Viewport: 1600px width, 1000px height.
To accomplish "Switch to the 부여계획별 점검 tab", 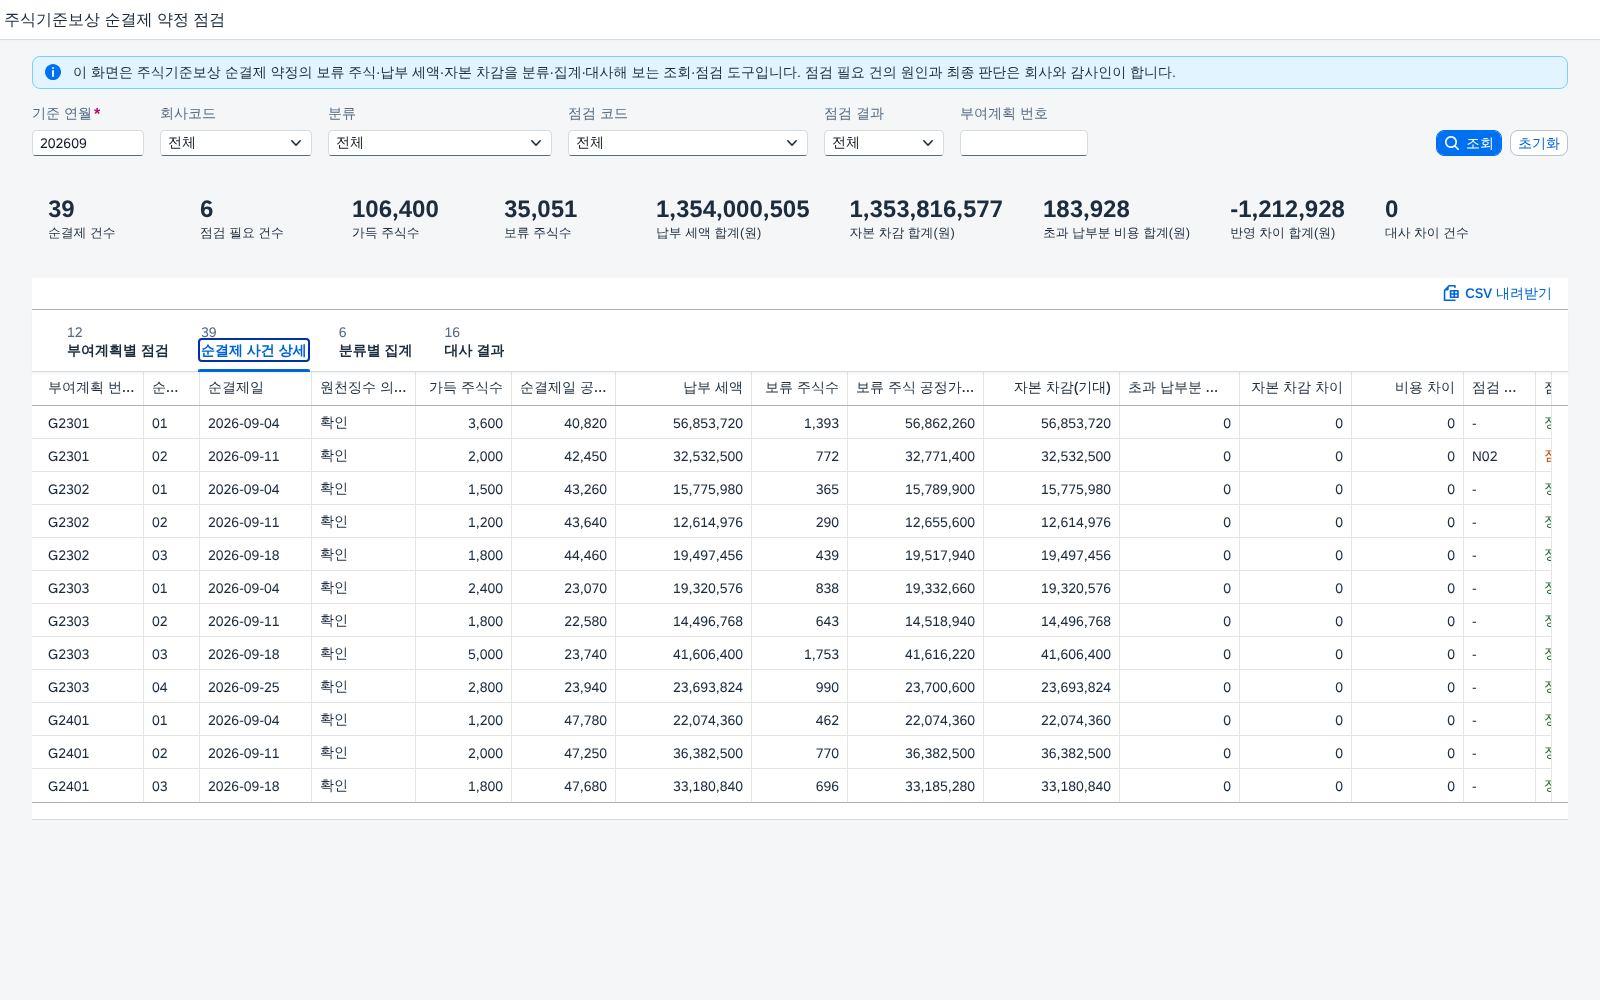I will [x=117, y=350].
